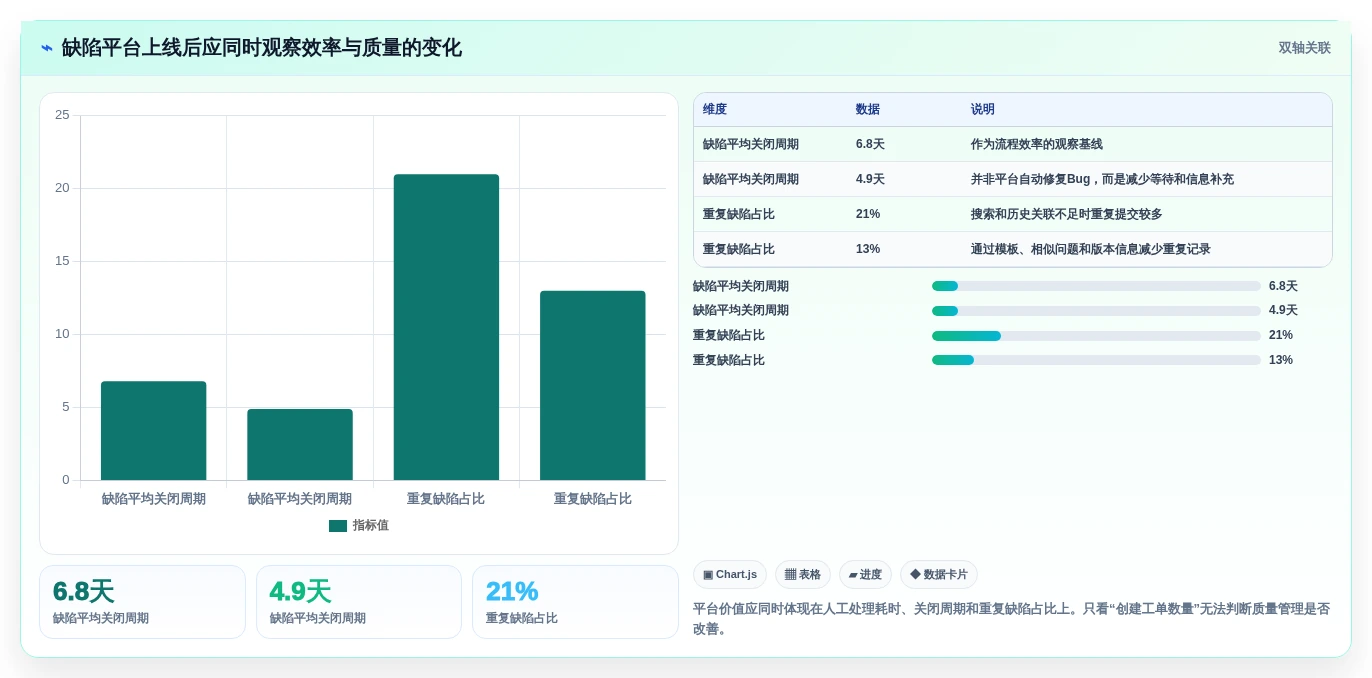Image resolution: width=1372 pixels, height=678 pixels.
Task: Click the y-axis label 15
Action: coord(62,261)
